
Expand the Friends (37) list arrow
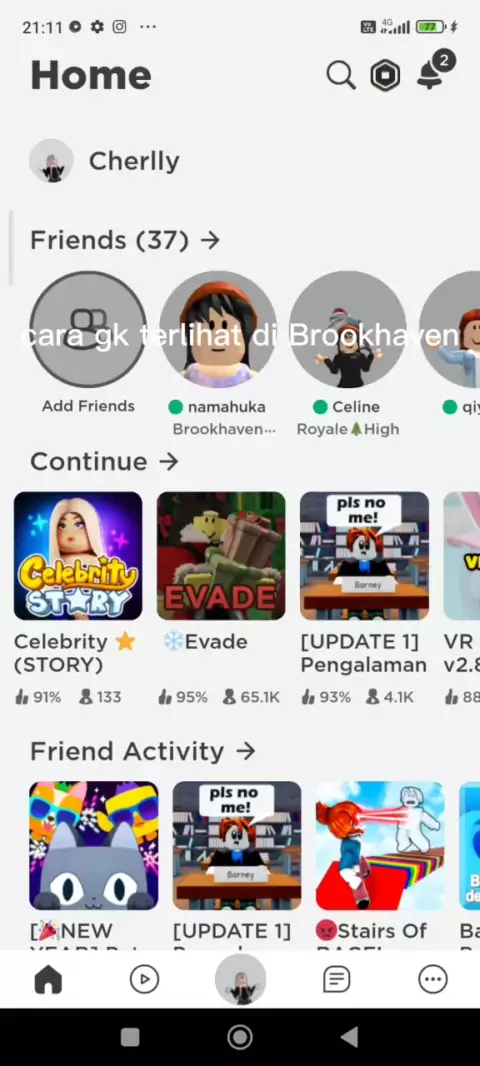(210, 240)
